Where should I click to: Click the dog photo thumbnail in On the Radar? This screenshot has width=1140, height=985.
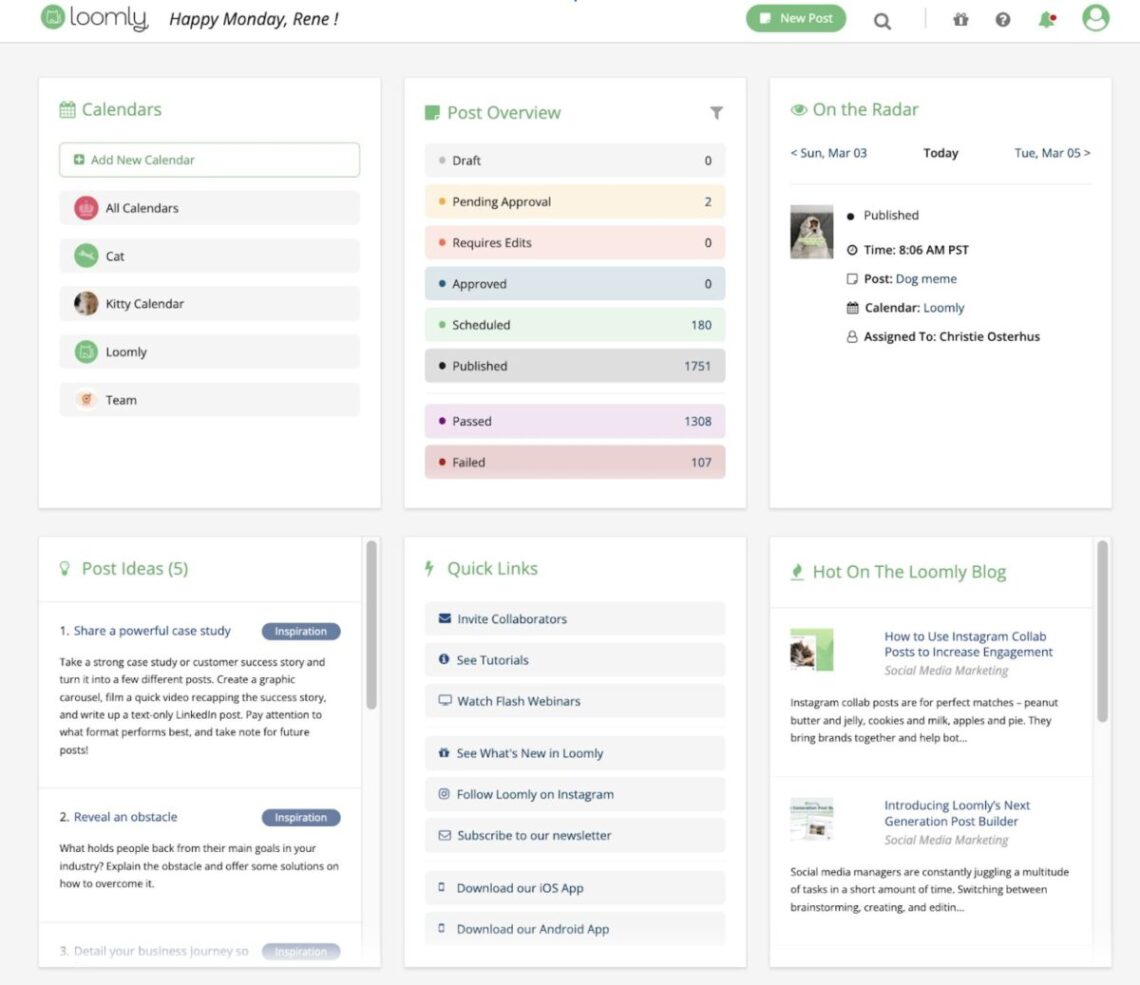tap(811, 231)
